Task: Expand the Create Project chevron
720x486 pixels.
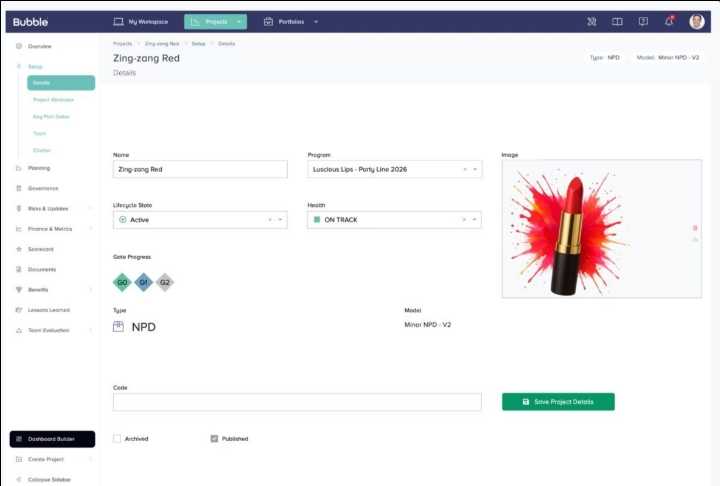Action: (90, 459)
